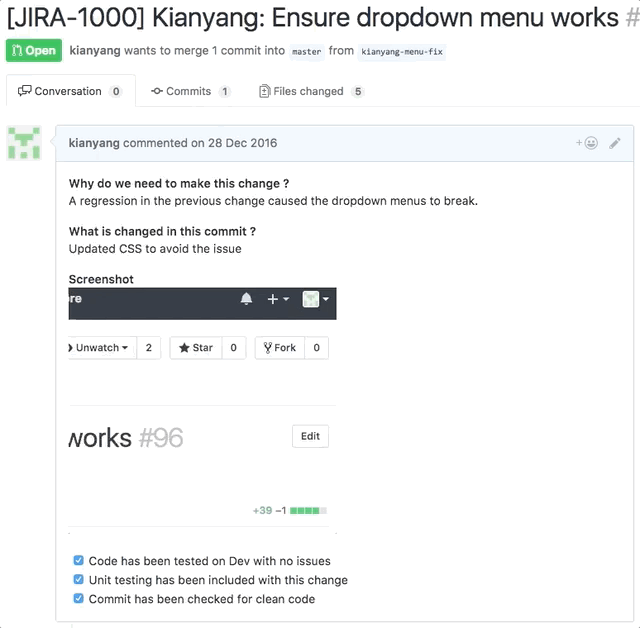640x628 pixels.
Task: Click the diffstat bar beside +39 −1
Action: (x=308, y=510)
